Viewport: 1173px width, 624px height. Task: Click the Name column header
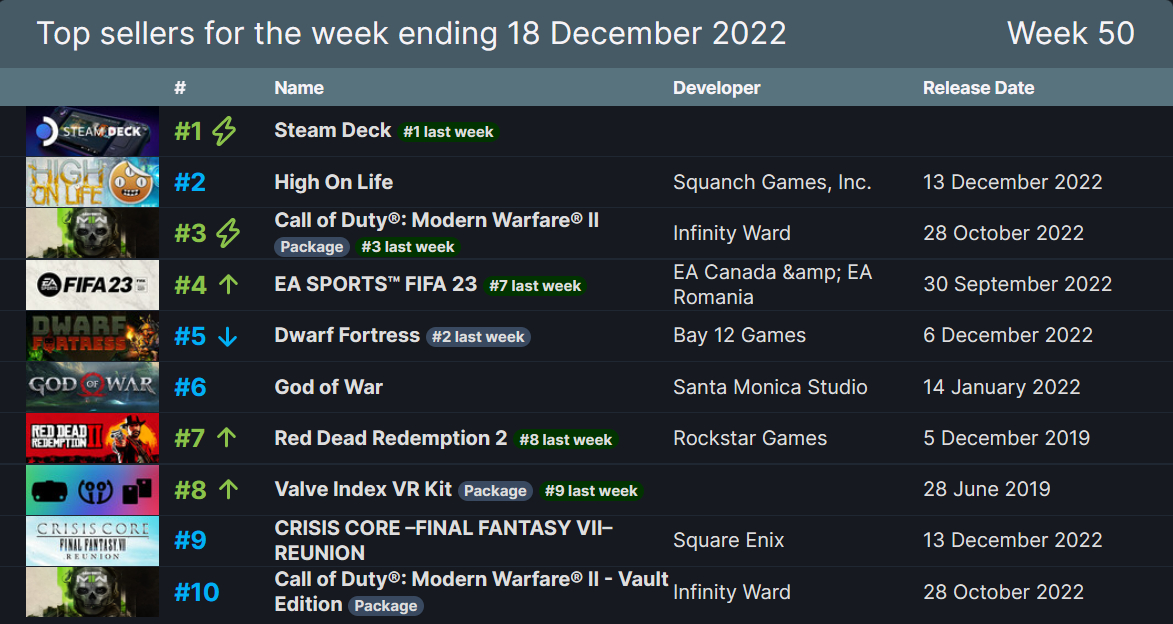[298, 88]
